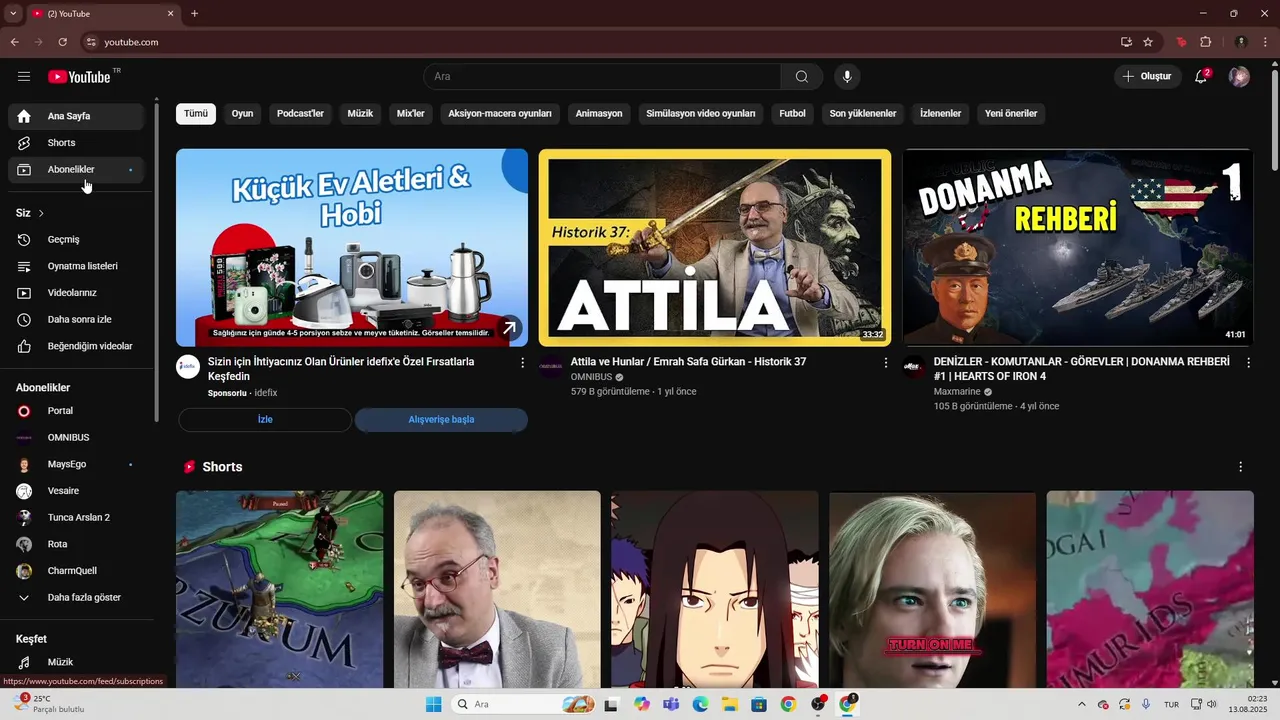1280x720 pixels.
Task: Open Müzik under Keşfet
Action: tap(76, 662)
